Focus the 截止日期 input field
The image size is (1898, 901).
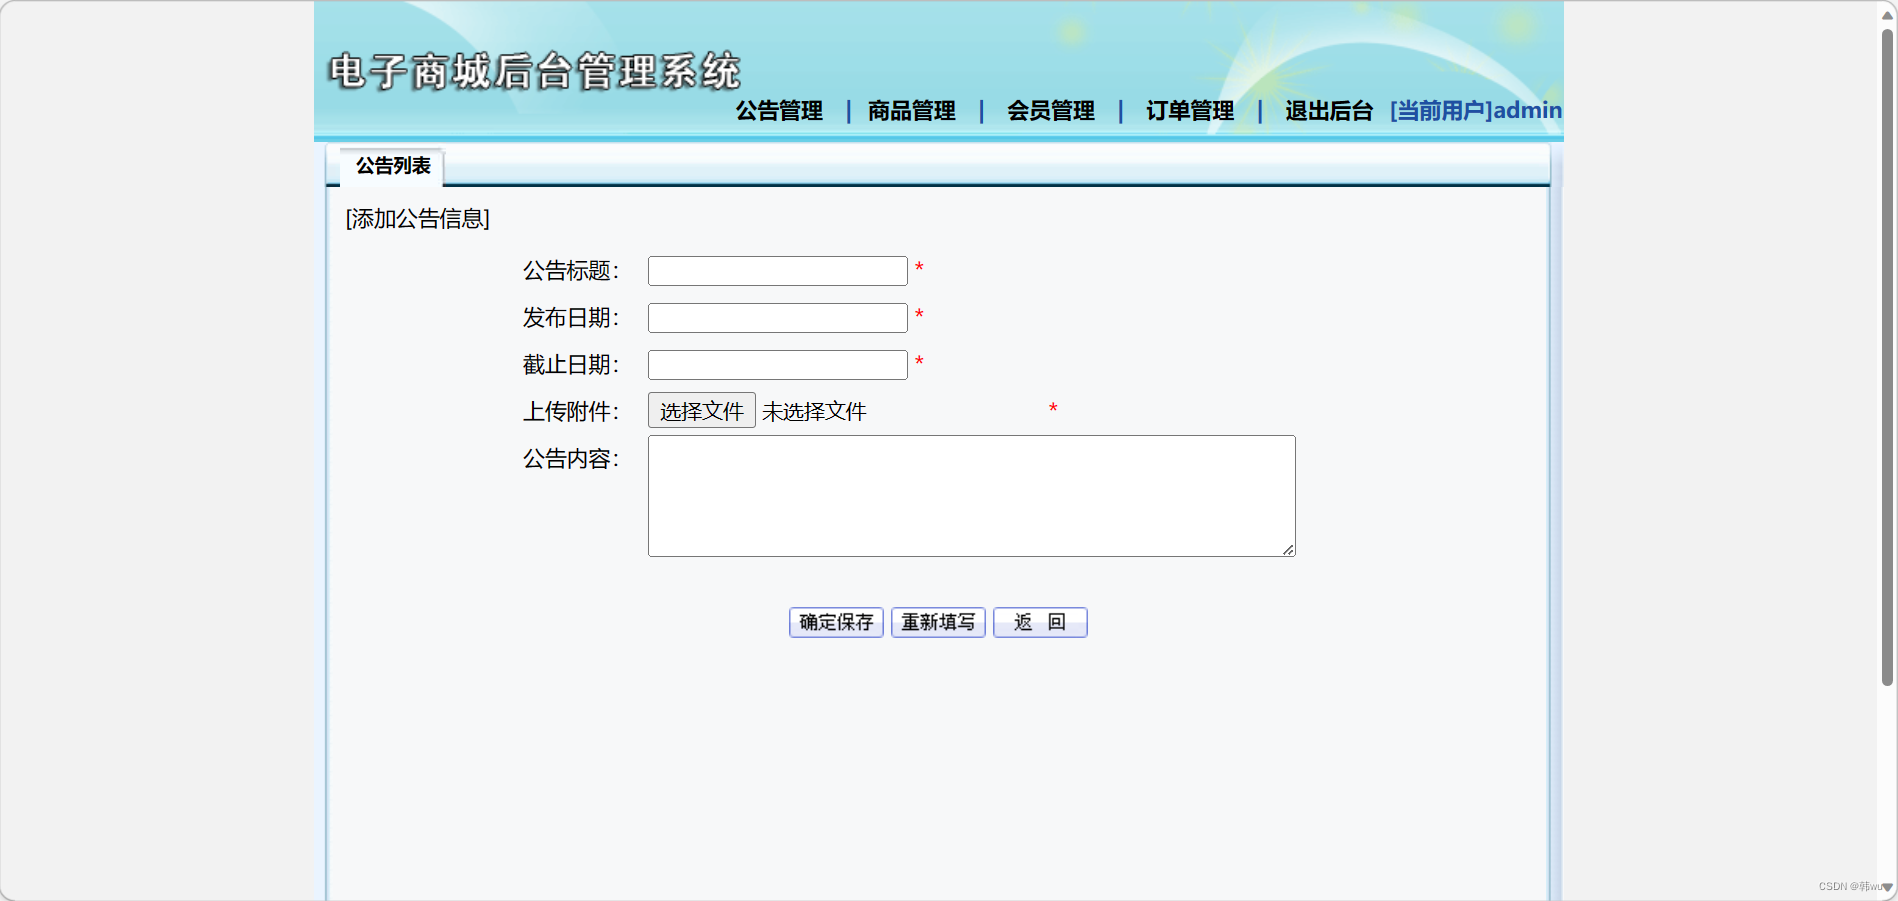777,365
